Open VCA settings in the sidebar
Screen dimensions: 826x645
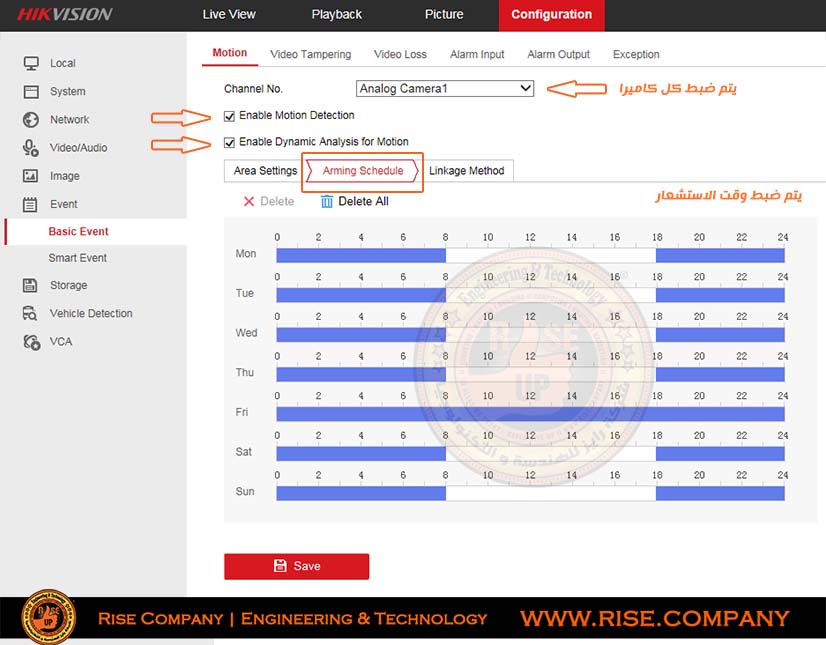61,342
